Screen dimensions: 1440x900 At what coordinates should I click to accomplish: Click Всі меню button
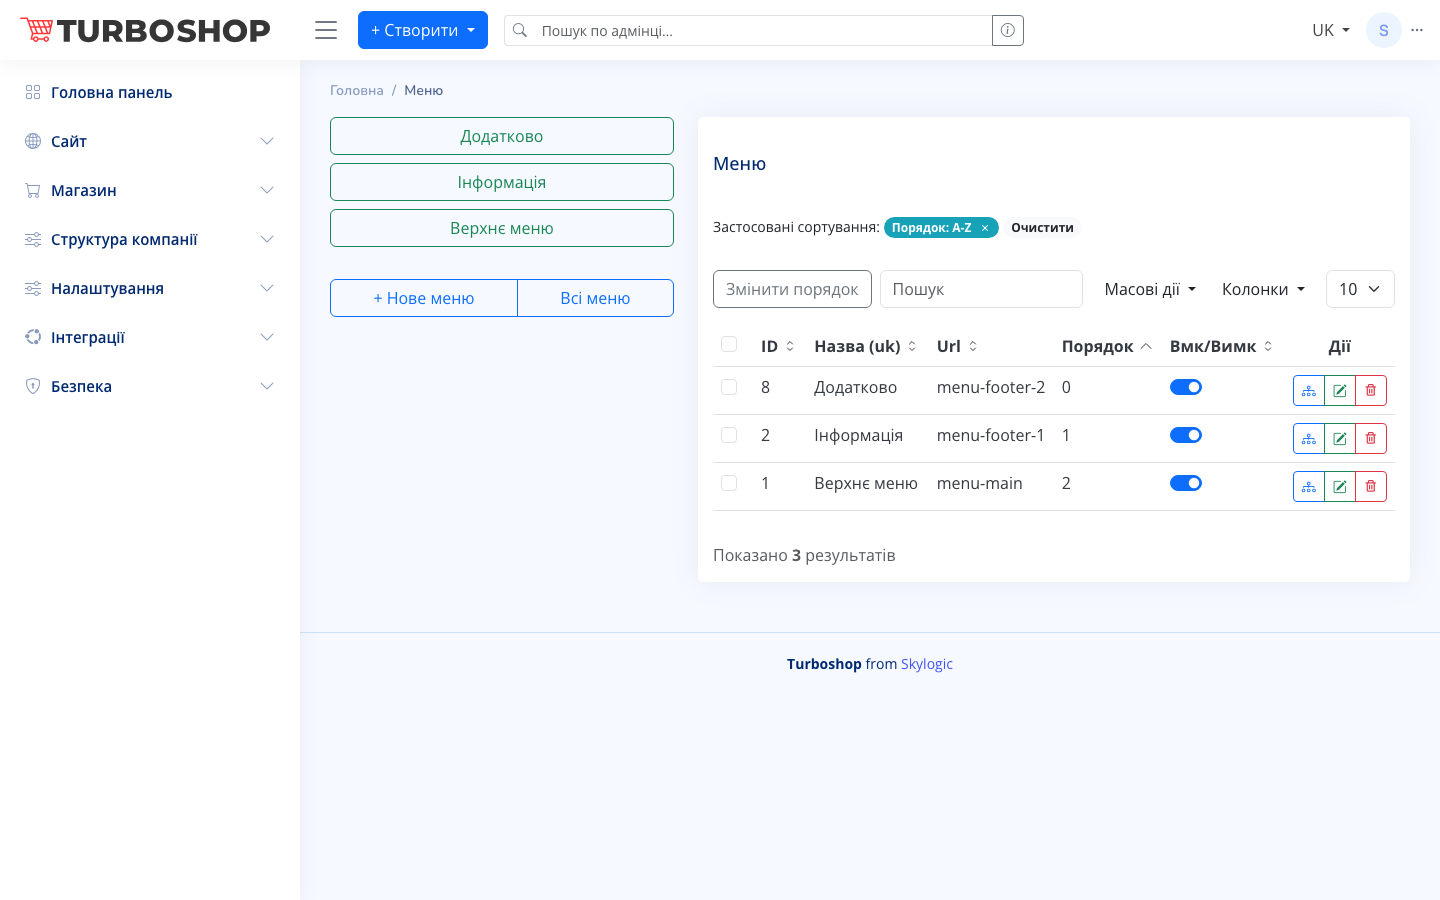(x=595, y=298)
